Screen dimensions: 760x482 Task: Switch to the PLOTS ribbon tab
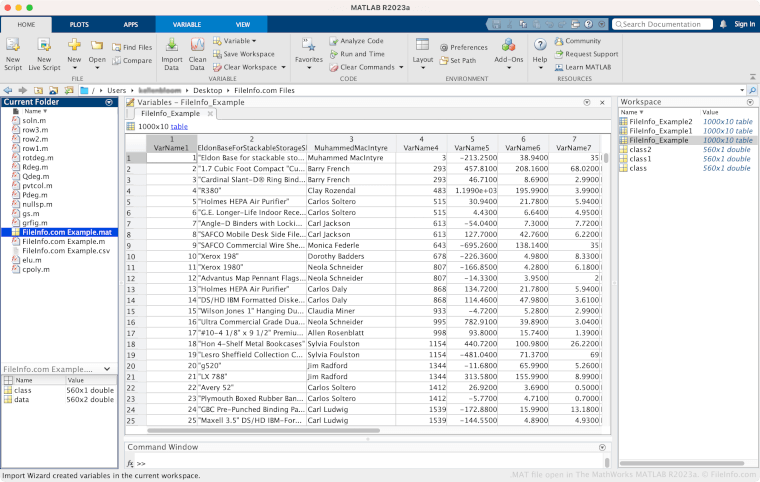tap(79, 22)
